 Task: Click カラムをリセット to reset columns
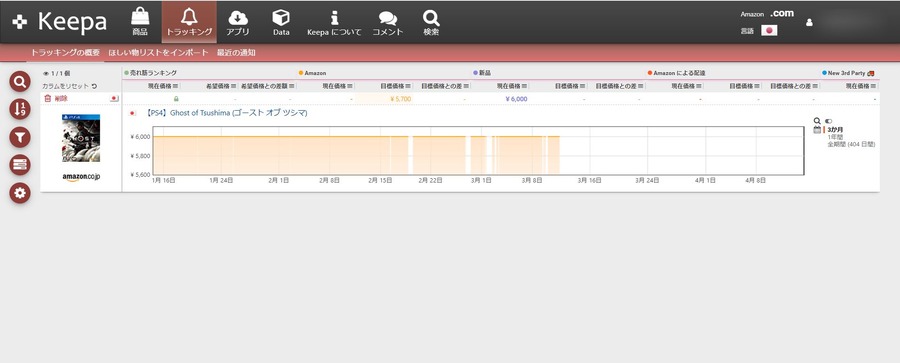(x=69, y=86)
